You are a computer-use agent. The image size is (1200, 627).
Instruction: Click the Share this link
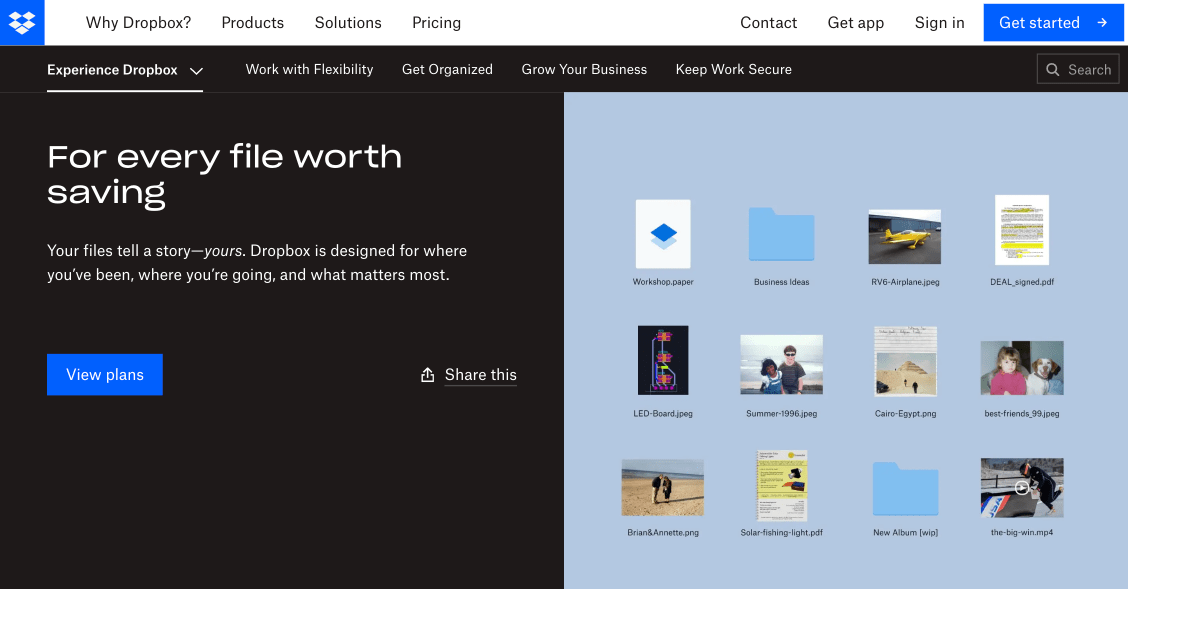[480, 374]
